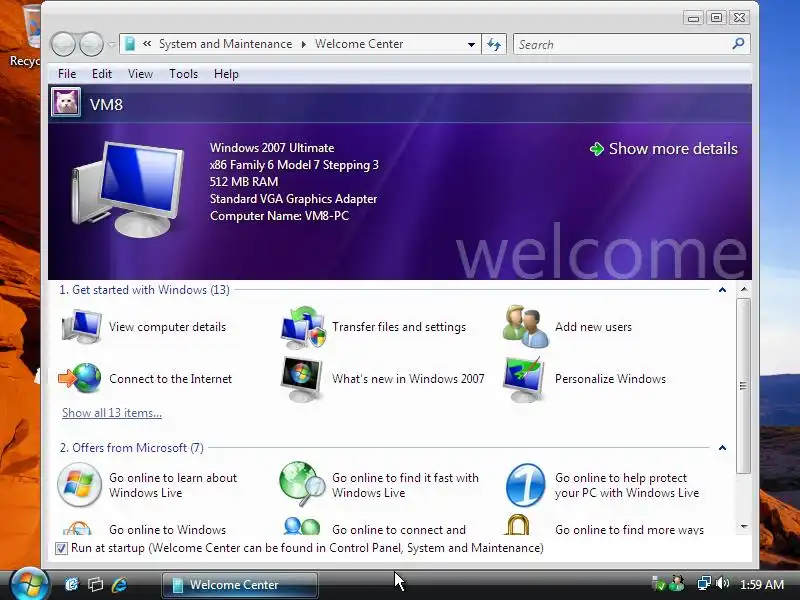Click the breadcrumb arrow after System and Maintenance
Image resolution: width=800 pixels, height=600 pixels.
coord(304,44)
